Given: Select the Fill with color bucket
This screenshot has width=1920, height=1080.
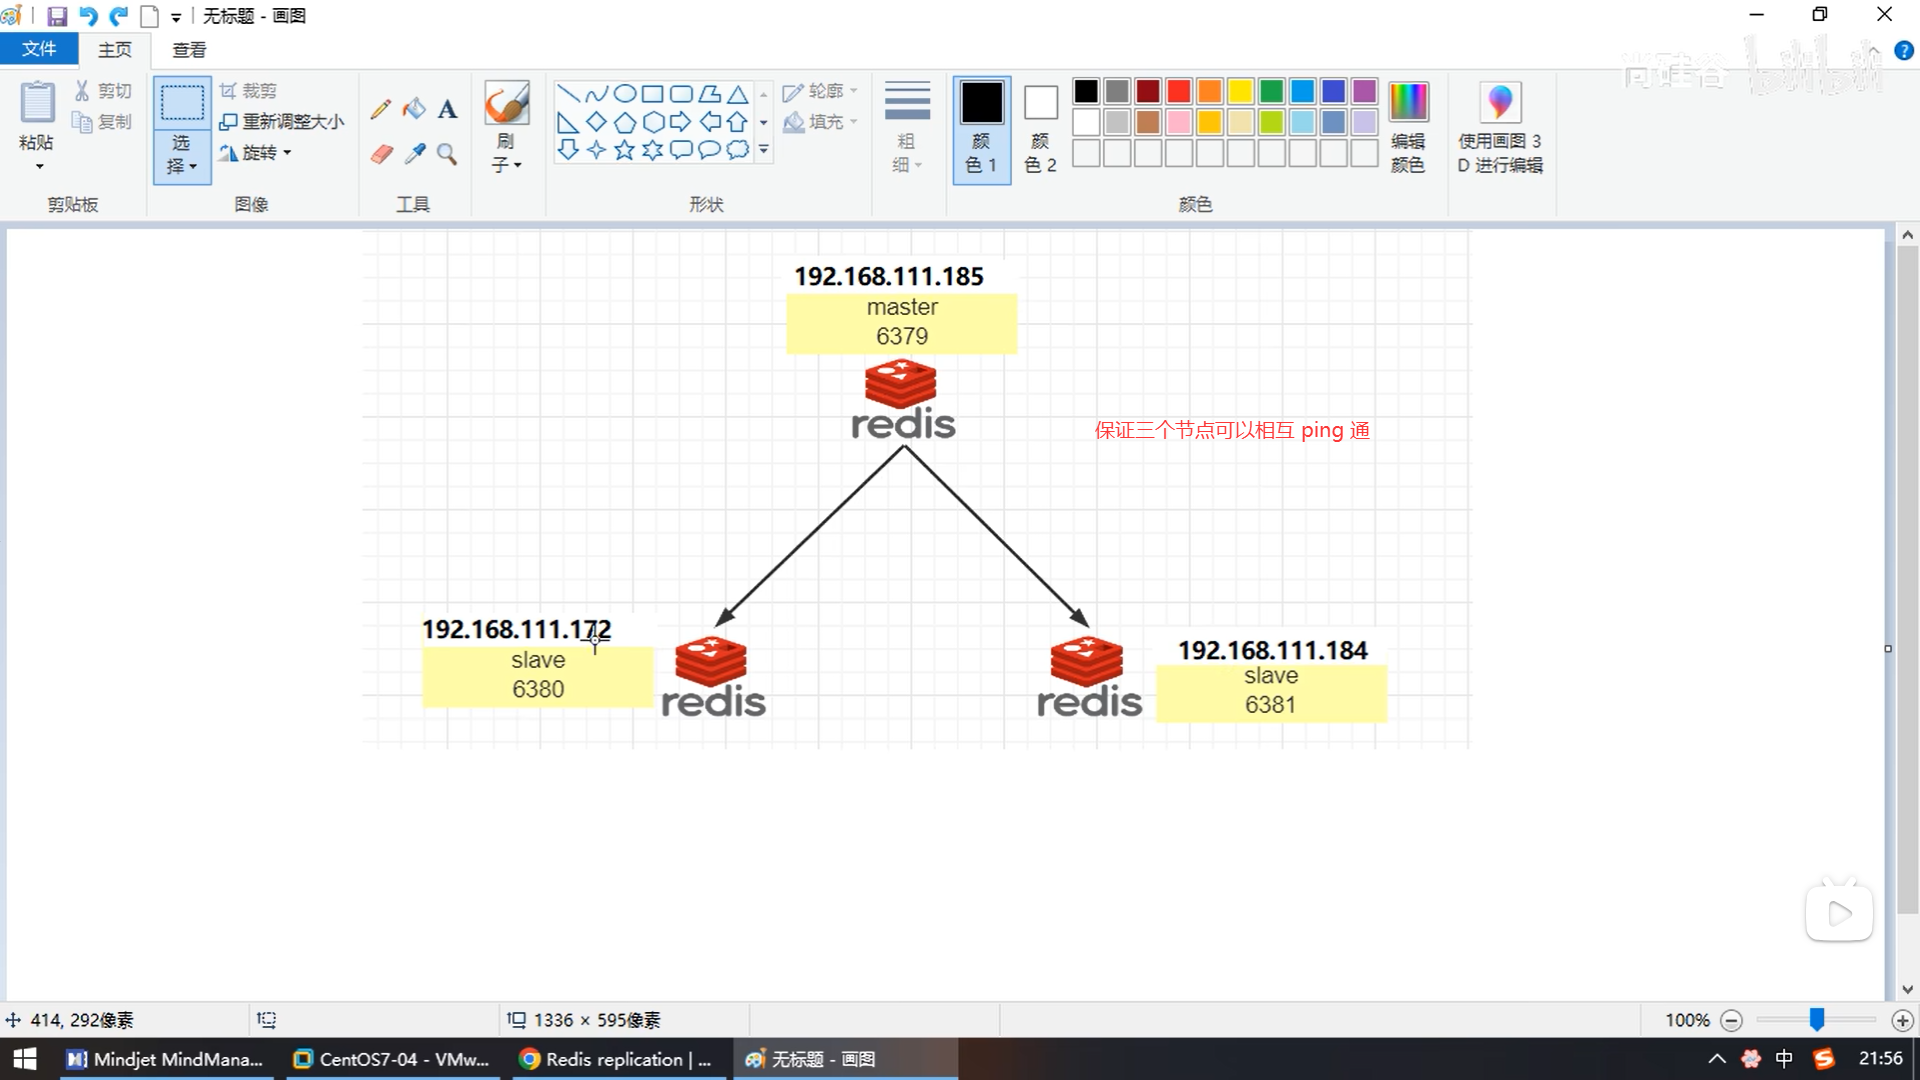Looking at the screenshot, I should coord(414,109).
